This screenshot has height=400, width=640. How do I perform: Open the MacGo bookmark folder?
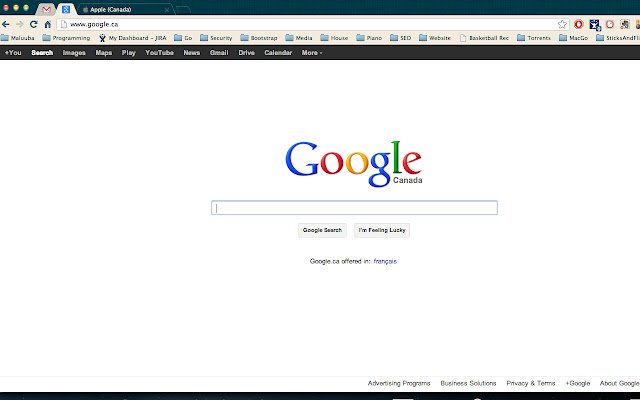tap(574, 38)
